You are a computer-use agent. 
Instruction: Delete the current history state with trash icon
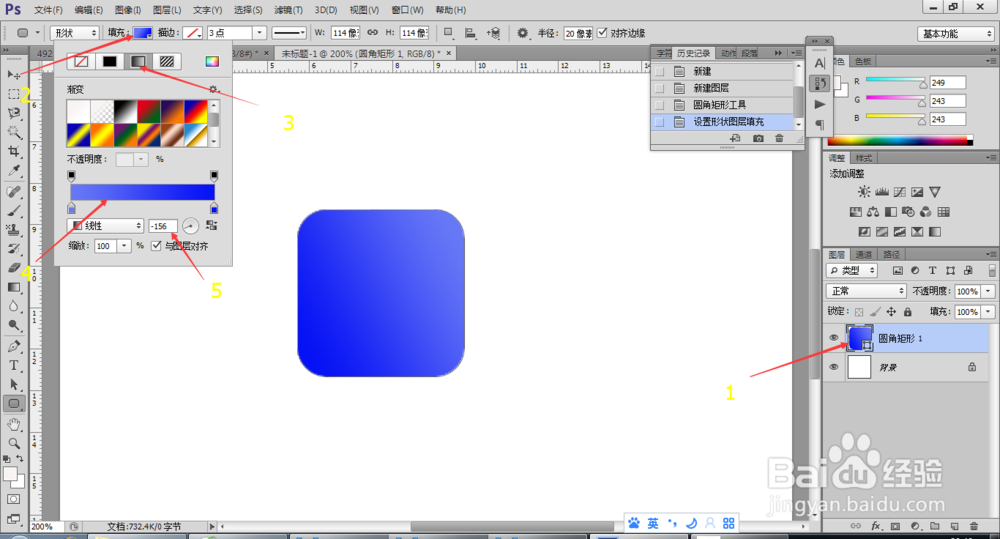pyautogui.click(x=779, y=138)
